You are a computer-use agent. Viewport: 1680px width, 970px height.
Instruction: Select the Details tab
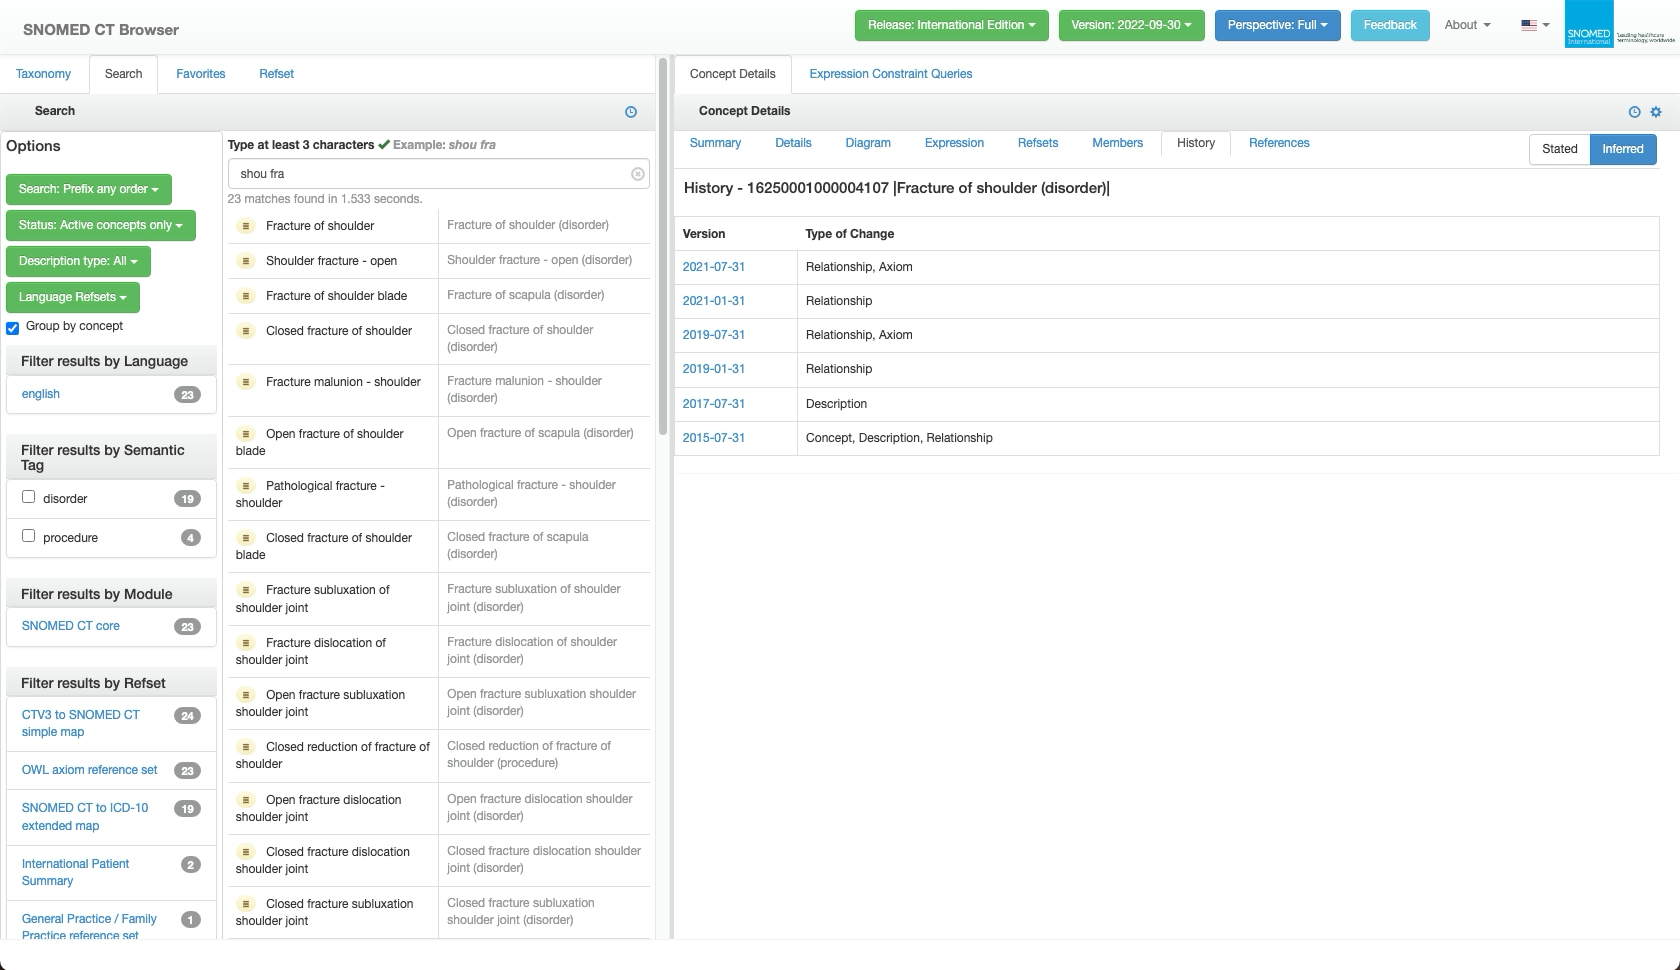coord(793,143)
